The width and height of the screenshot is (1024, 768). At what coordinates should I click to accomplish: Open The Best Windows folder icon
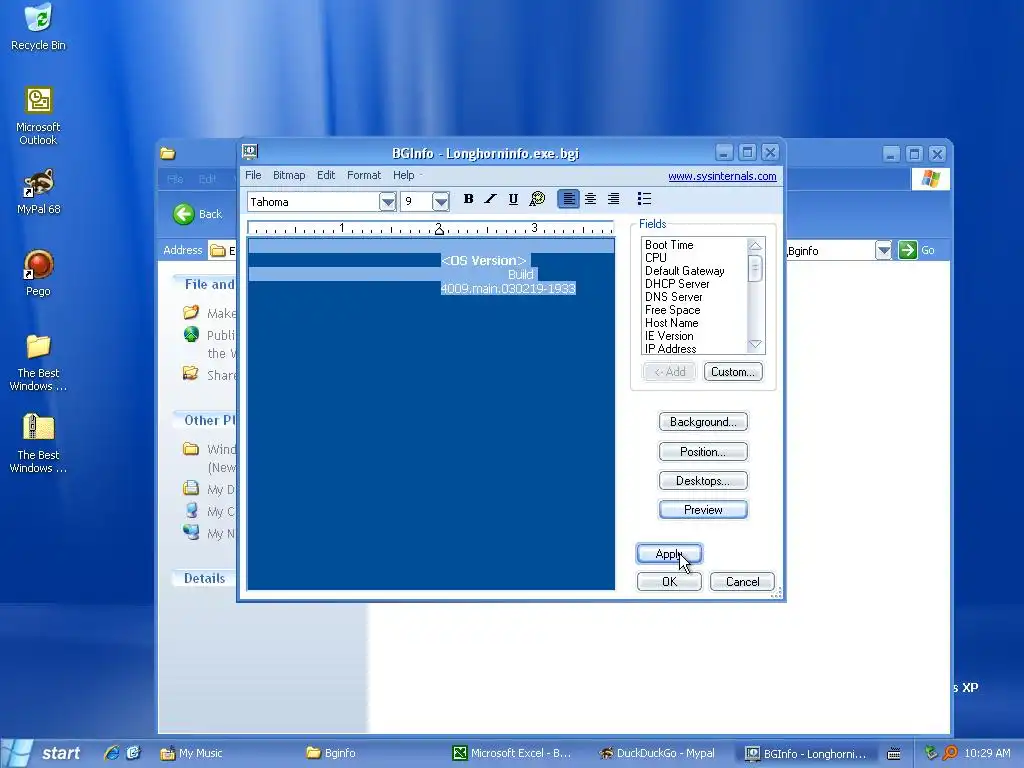tap(38, 362)
